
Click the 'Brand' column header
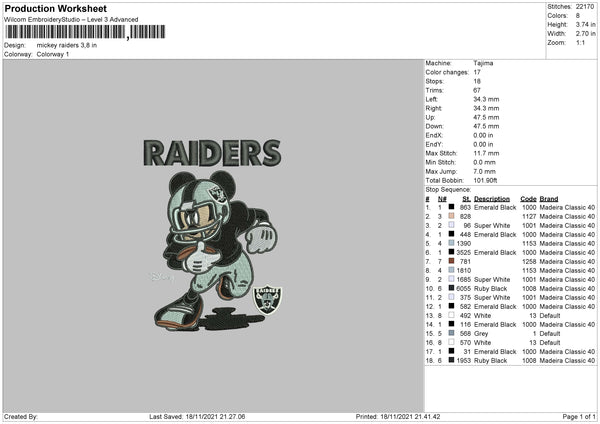[549, 199]
